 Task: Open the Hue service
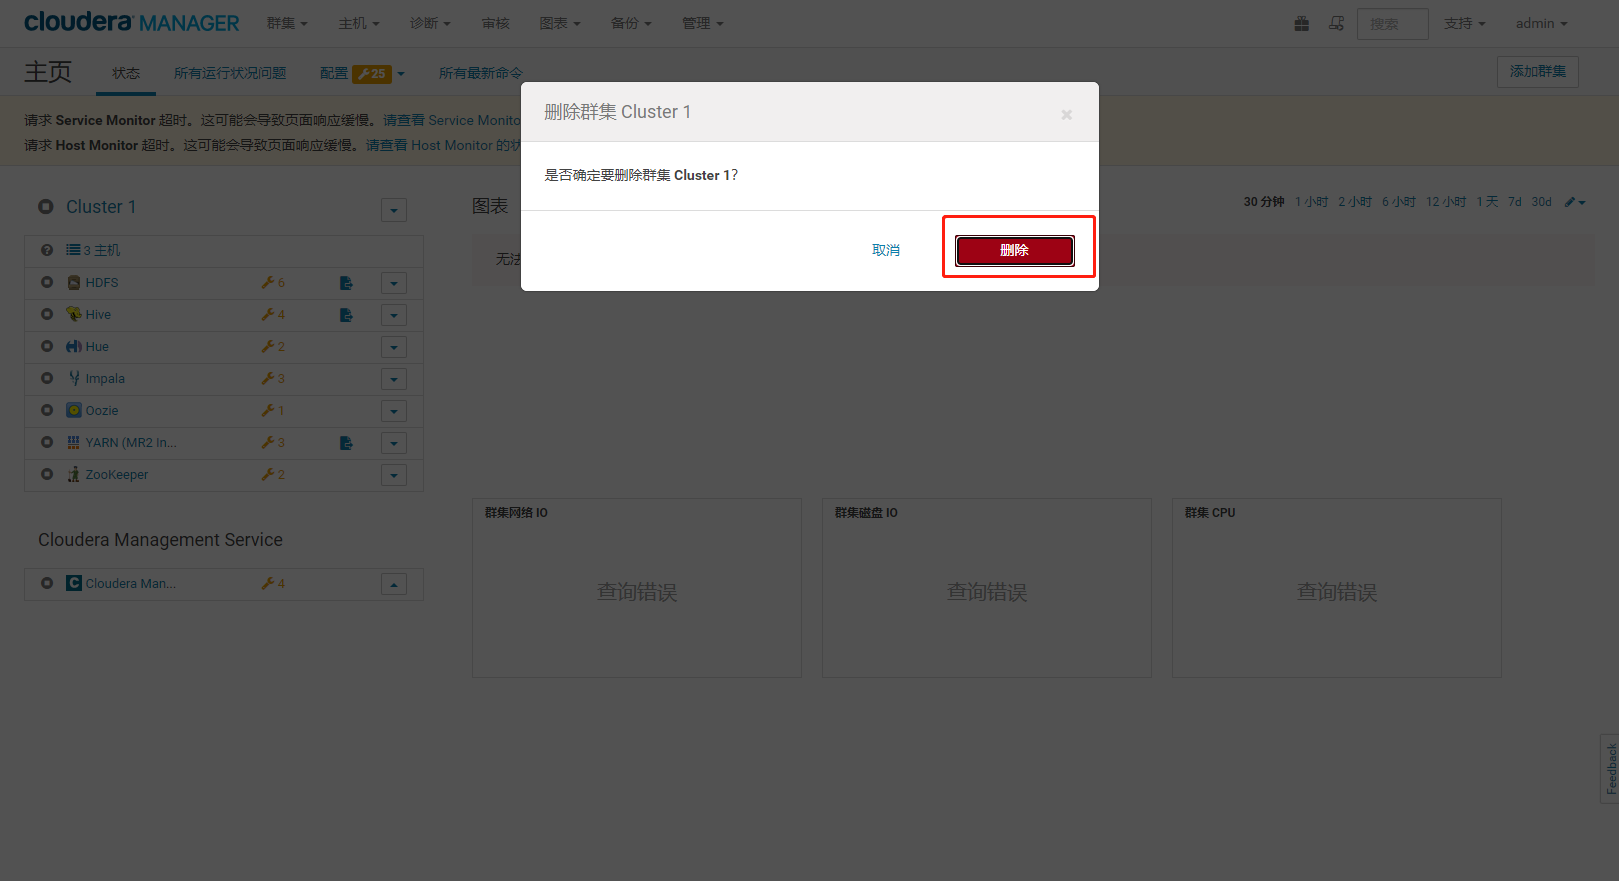[97, 347]
